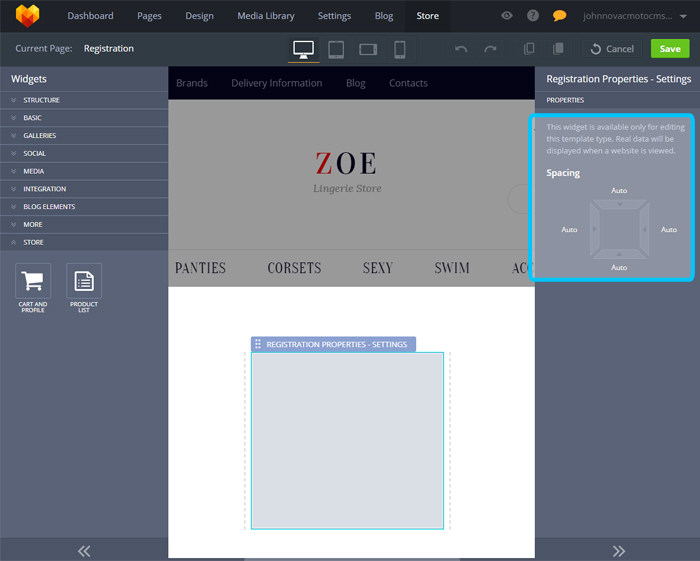Click the bottom spacing arrow in box
Screen dimensions: 700x561
[619, 253]
